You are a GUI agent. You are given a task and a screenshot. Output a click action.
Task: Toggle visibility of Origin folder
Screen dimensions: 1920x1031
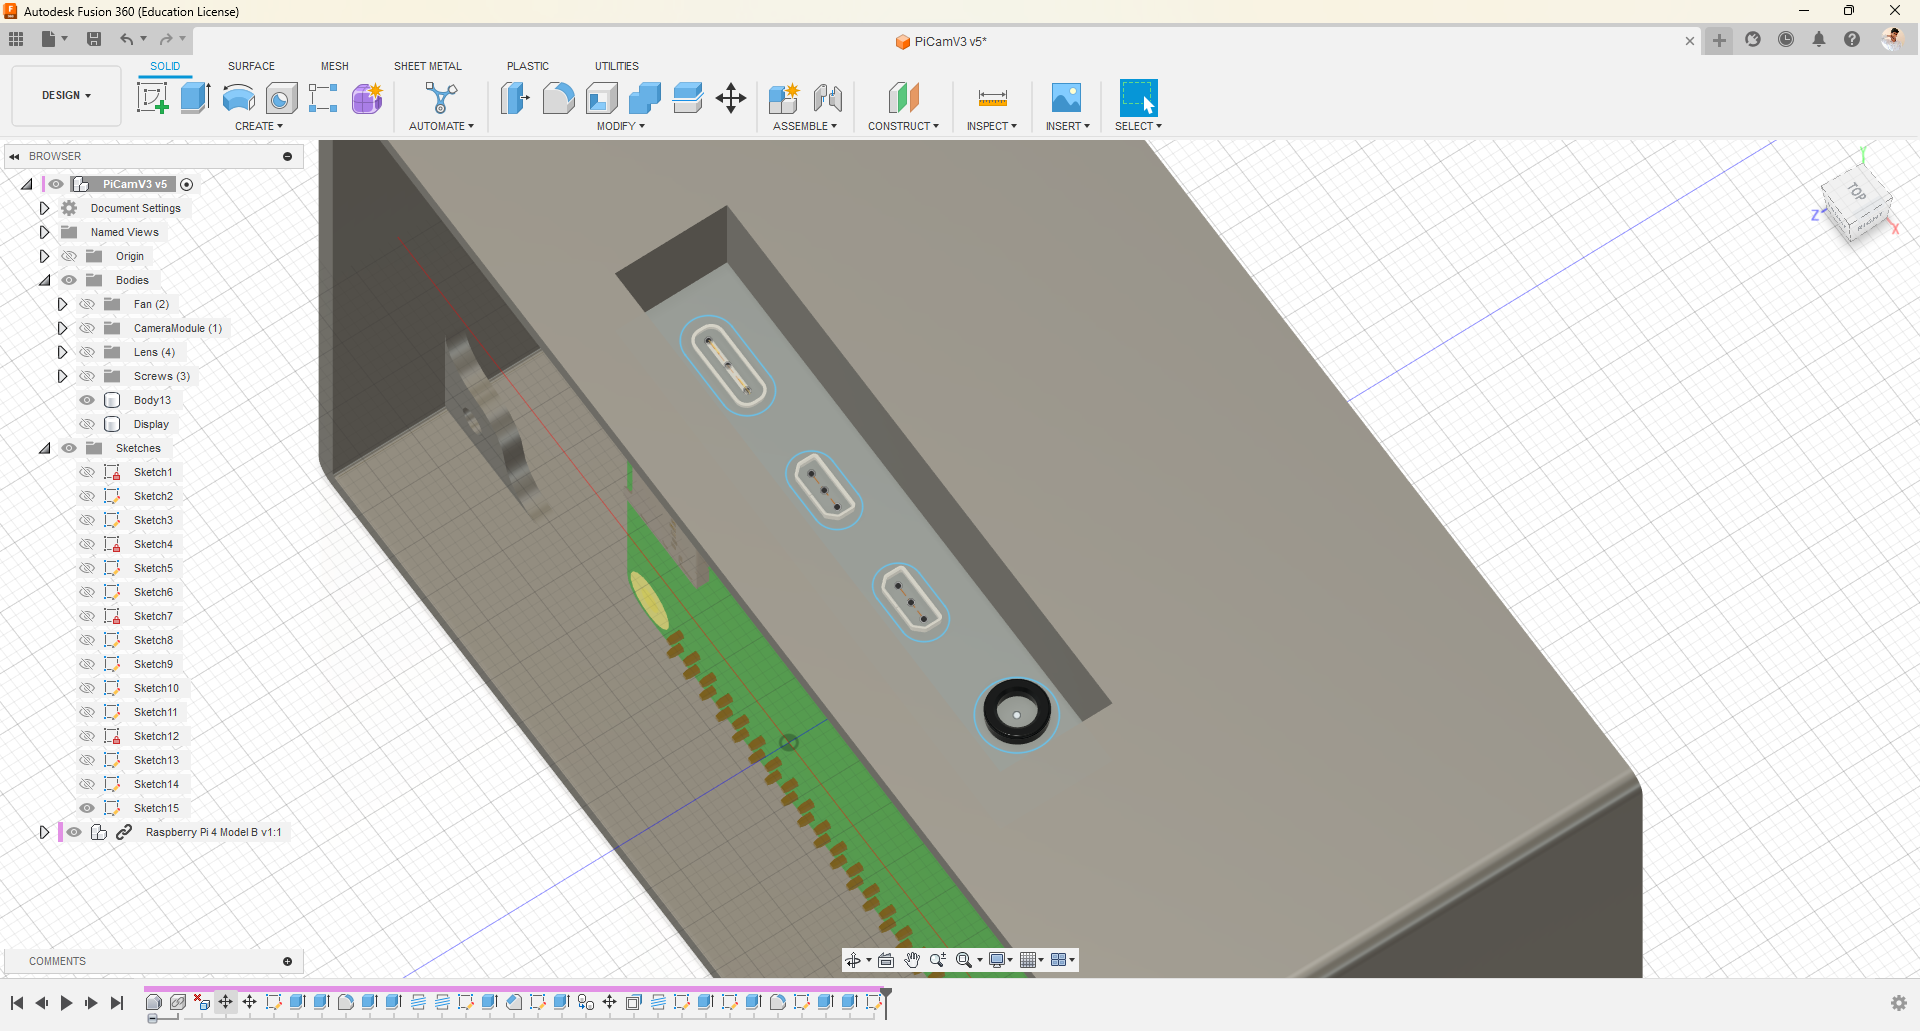(x=69, y=256)
